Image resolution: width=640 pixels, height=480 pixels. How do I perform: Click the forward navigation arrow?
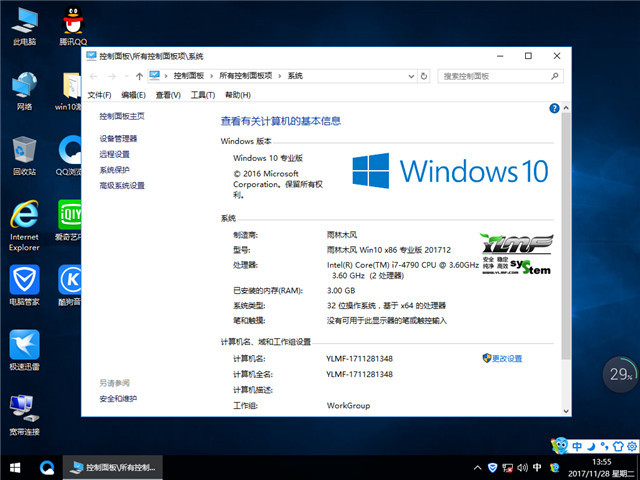pyautogui.click(x=112, y=76)
